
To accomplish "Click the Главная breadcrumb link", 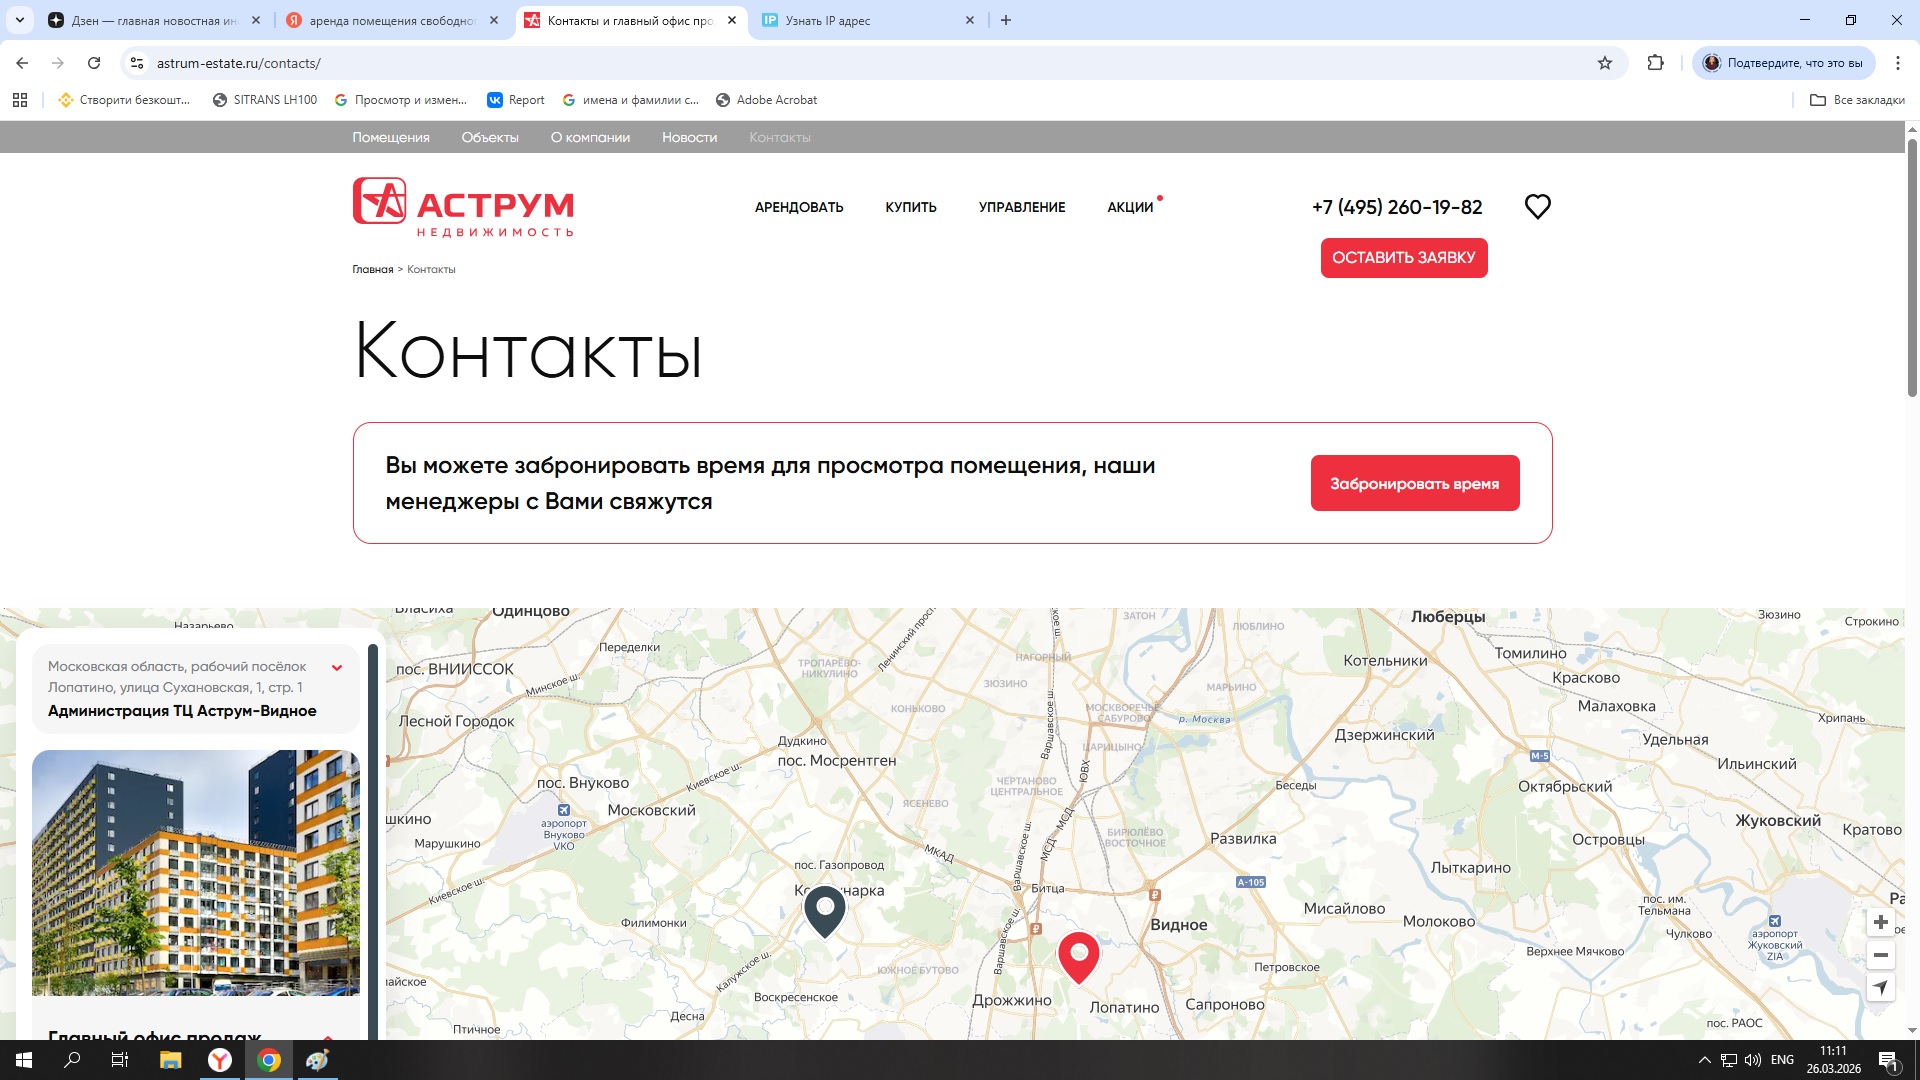I will (x=372, y=269).
